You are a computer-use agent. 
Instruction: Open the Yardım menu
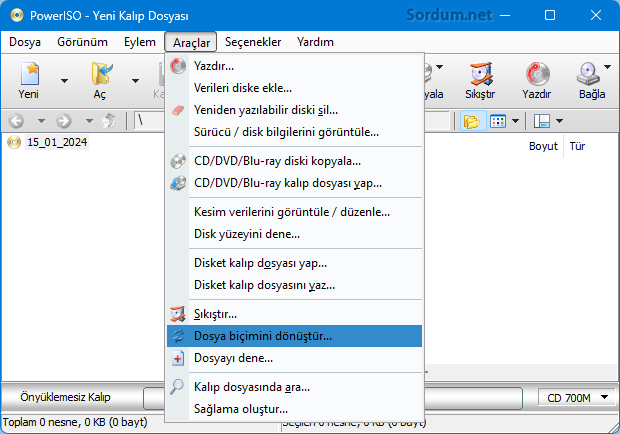(315, 42)
